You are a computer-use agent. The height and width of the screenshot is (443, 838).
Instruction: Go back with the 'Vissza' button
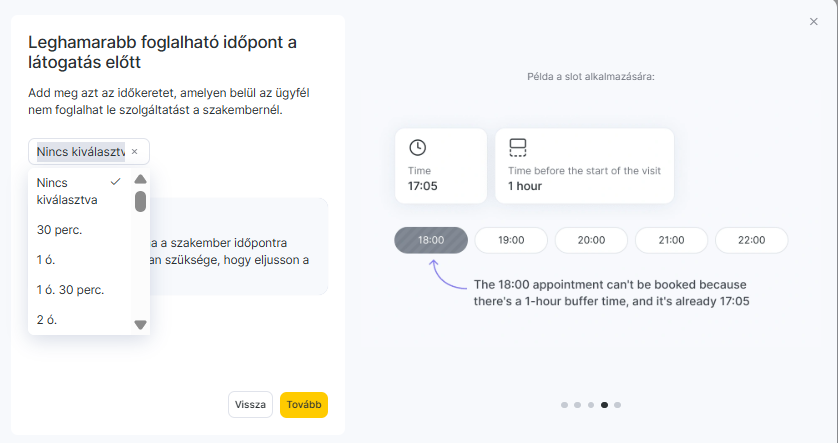(x=250, y=405)
